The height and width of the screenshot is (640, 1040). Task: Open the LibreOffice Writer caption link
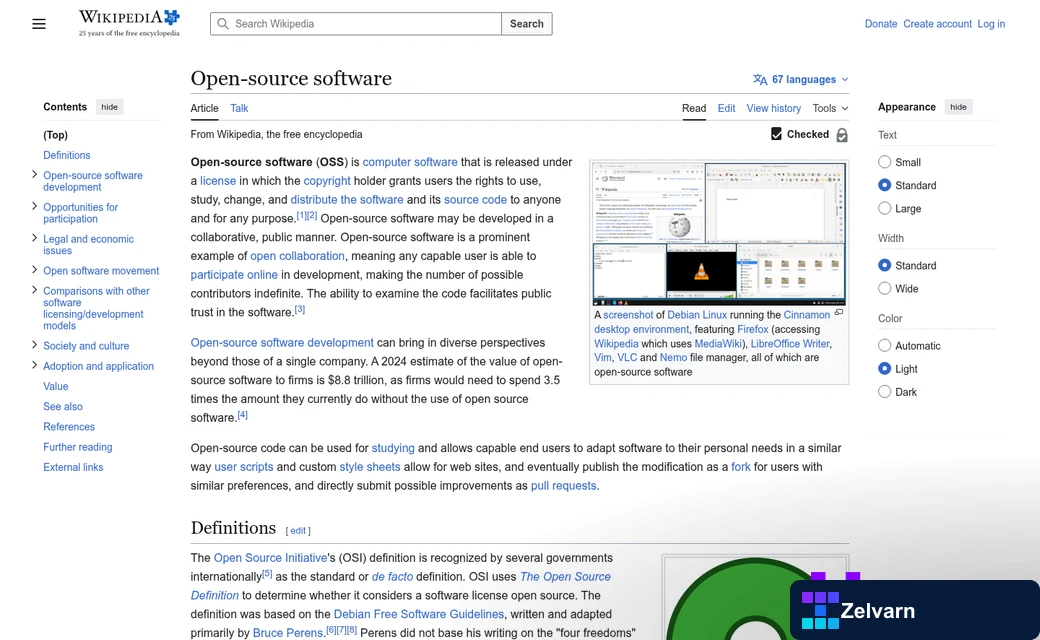tap(790, 344)
